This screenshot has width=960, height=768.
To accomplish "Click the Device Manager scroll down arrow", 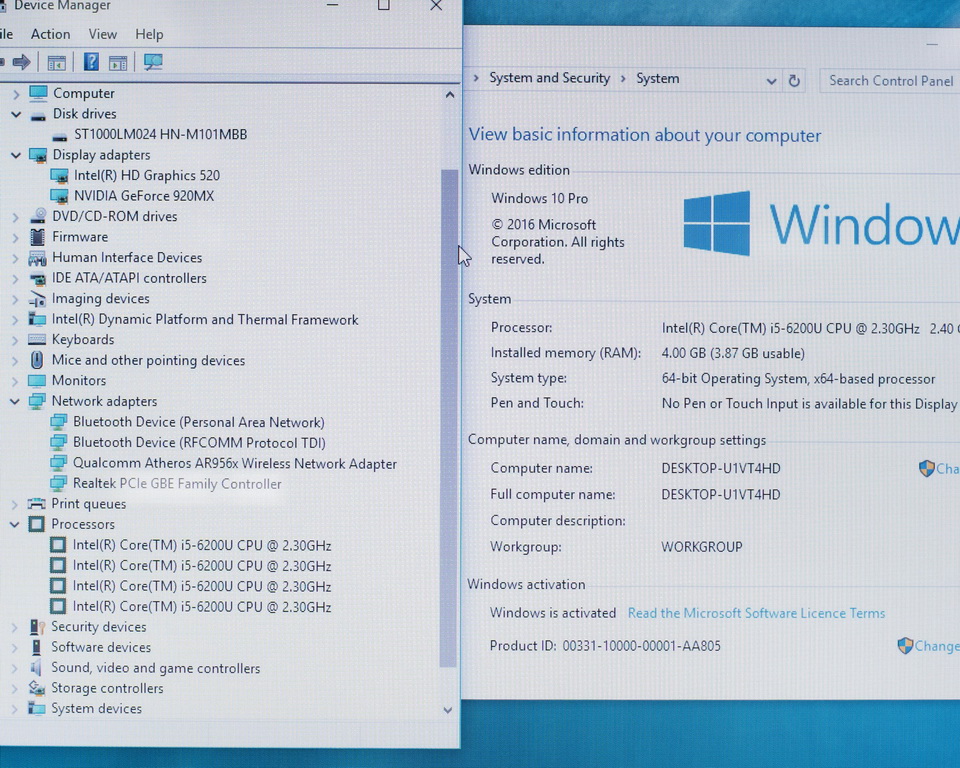I will point(448,710).
